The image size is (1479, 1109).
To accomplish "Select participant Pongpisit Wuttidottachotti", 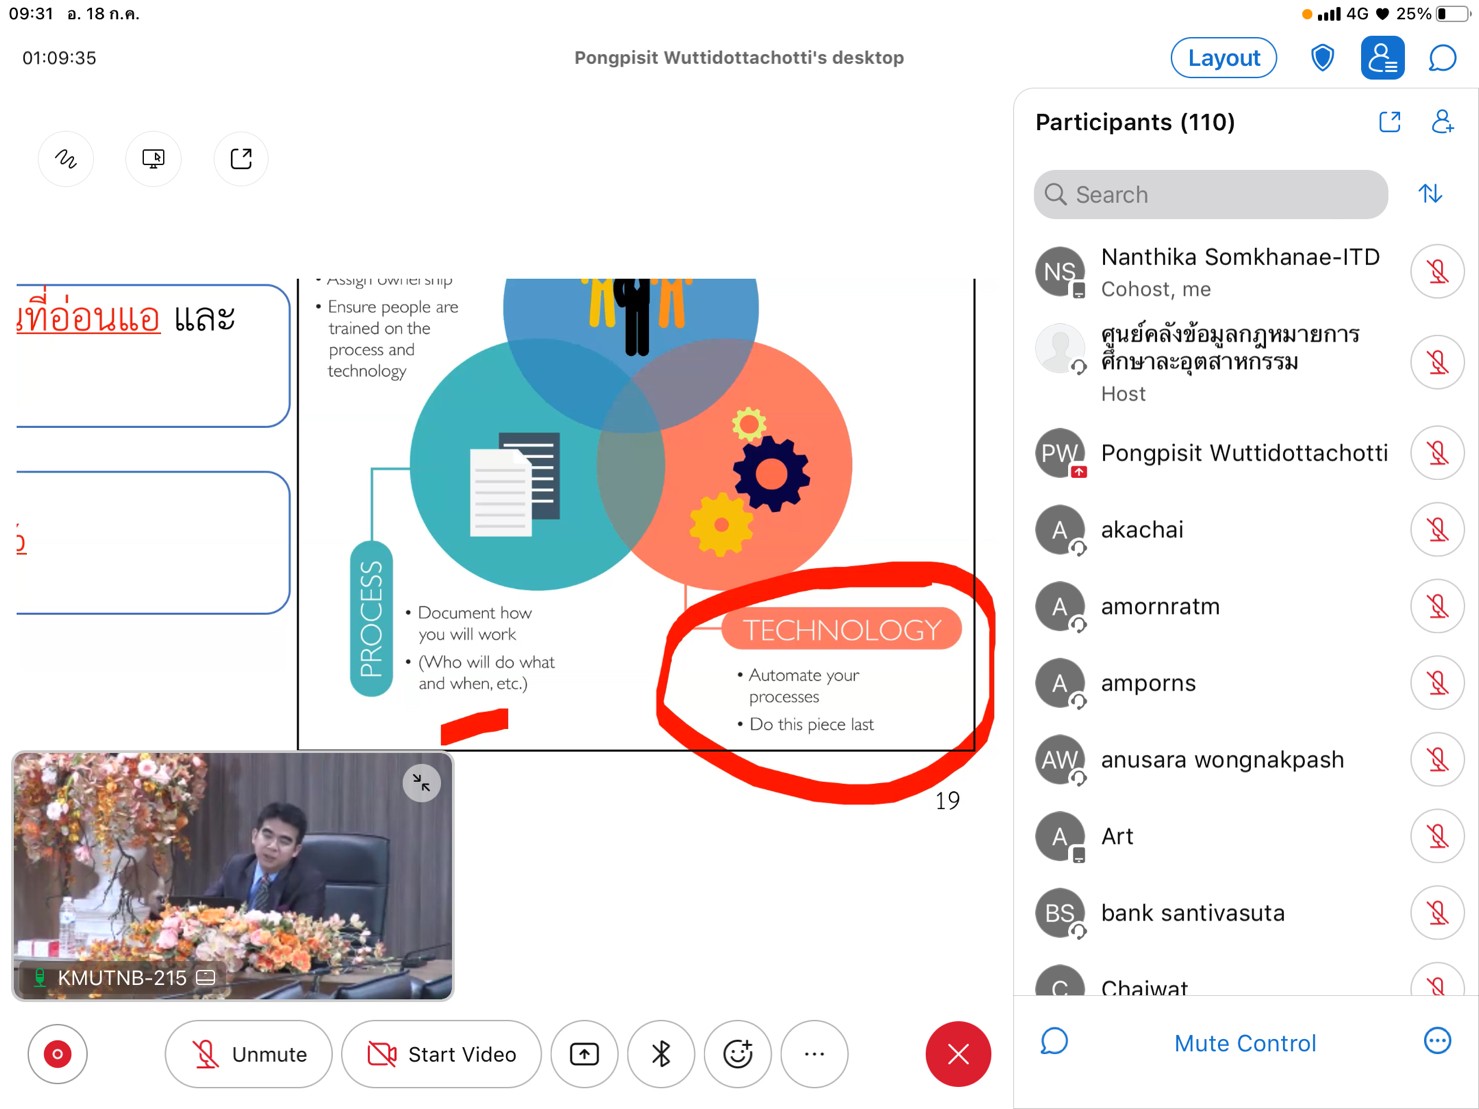I will click(1246, 453).
